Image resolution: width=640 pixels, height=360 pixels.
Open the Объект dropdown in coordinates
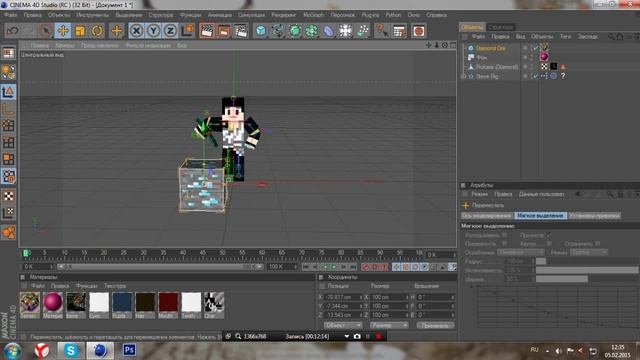(x=343, y=325)
